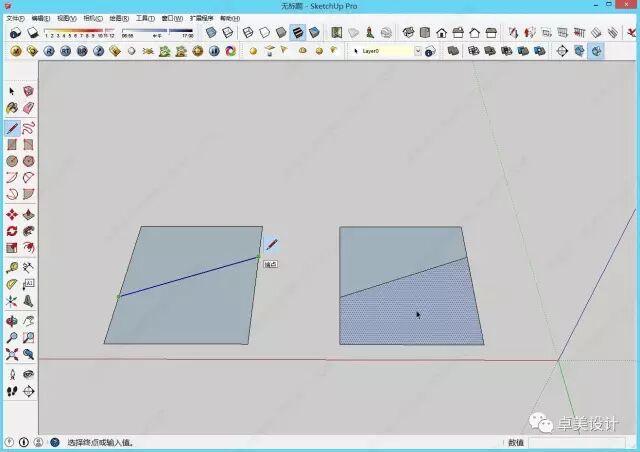Screen dimensions: 640x452
Task: Switch to Monochrome face style
Action: (314, 32)
